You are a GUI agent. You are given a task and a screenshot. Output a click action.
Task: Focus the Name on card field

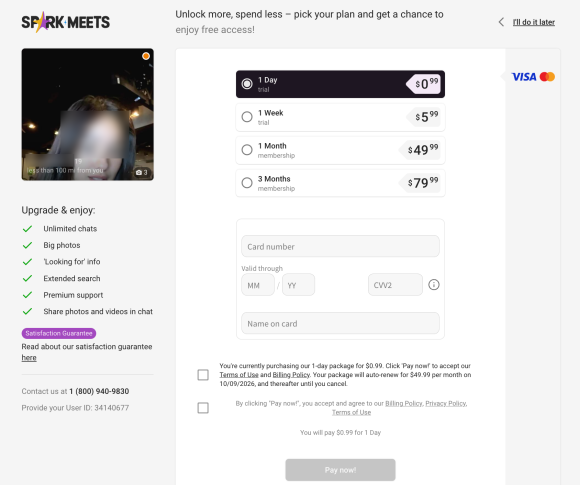[x=340, y=323]
